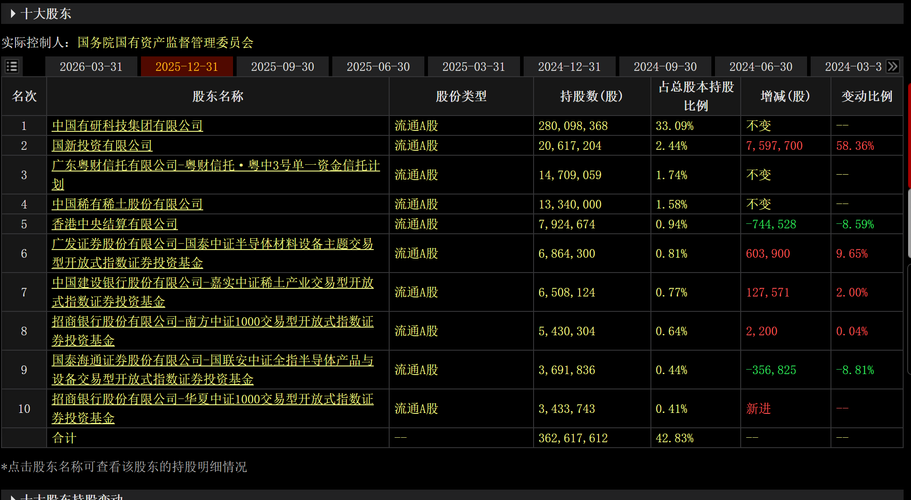Click the 名次 column header
Screen dimensions: 911x500
tap(24, 96)
